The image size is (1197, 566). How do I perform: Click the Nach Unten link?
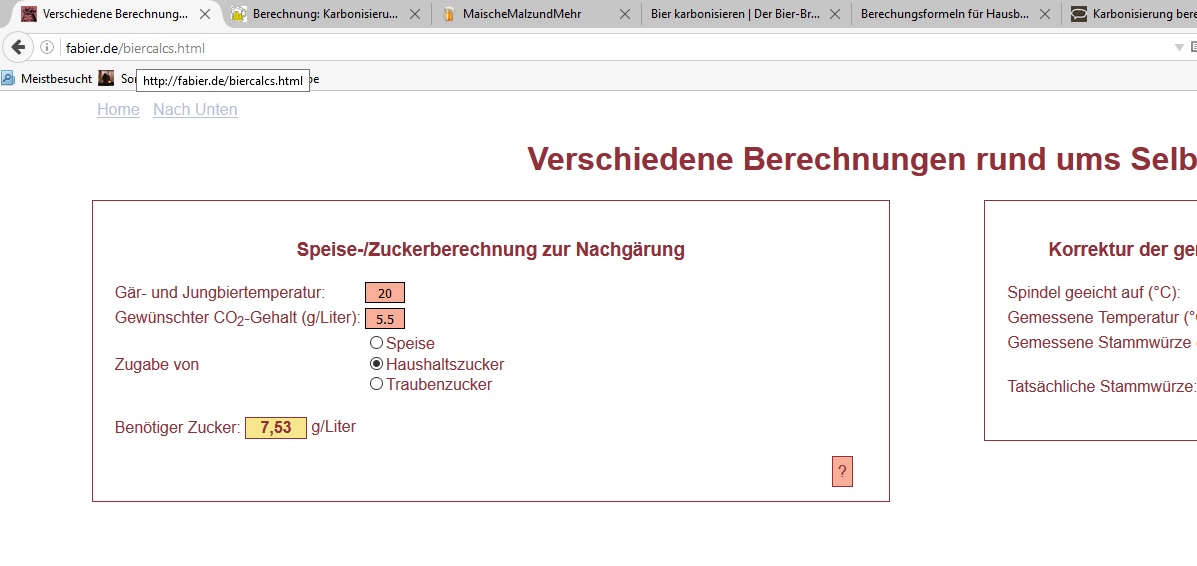[195, 110]
